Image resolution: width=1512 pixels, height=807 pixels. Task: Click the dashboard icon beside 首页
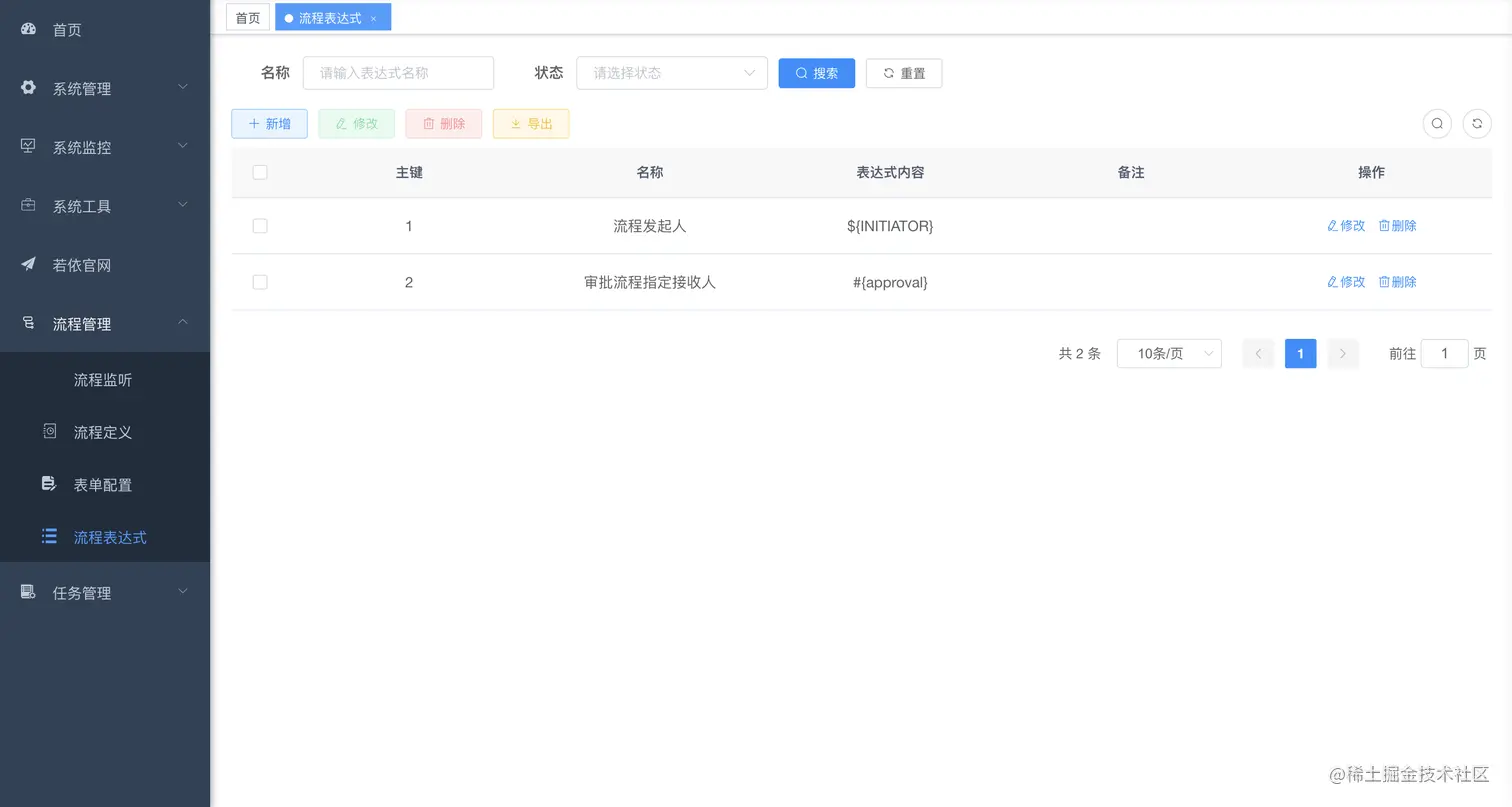click(28, 29)
